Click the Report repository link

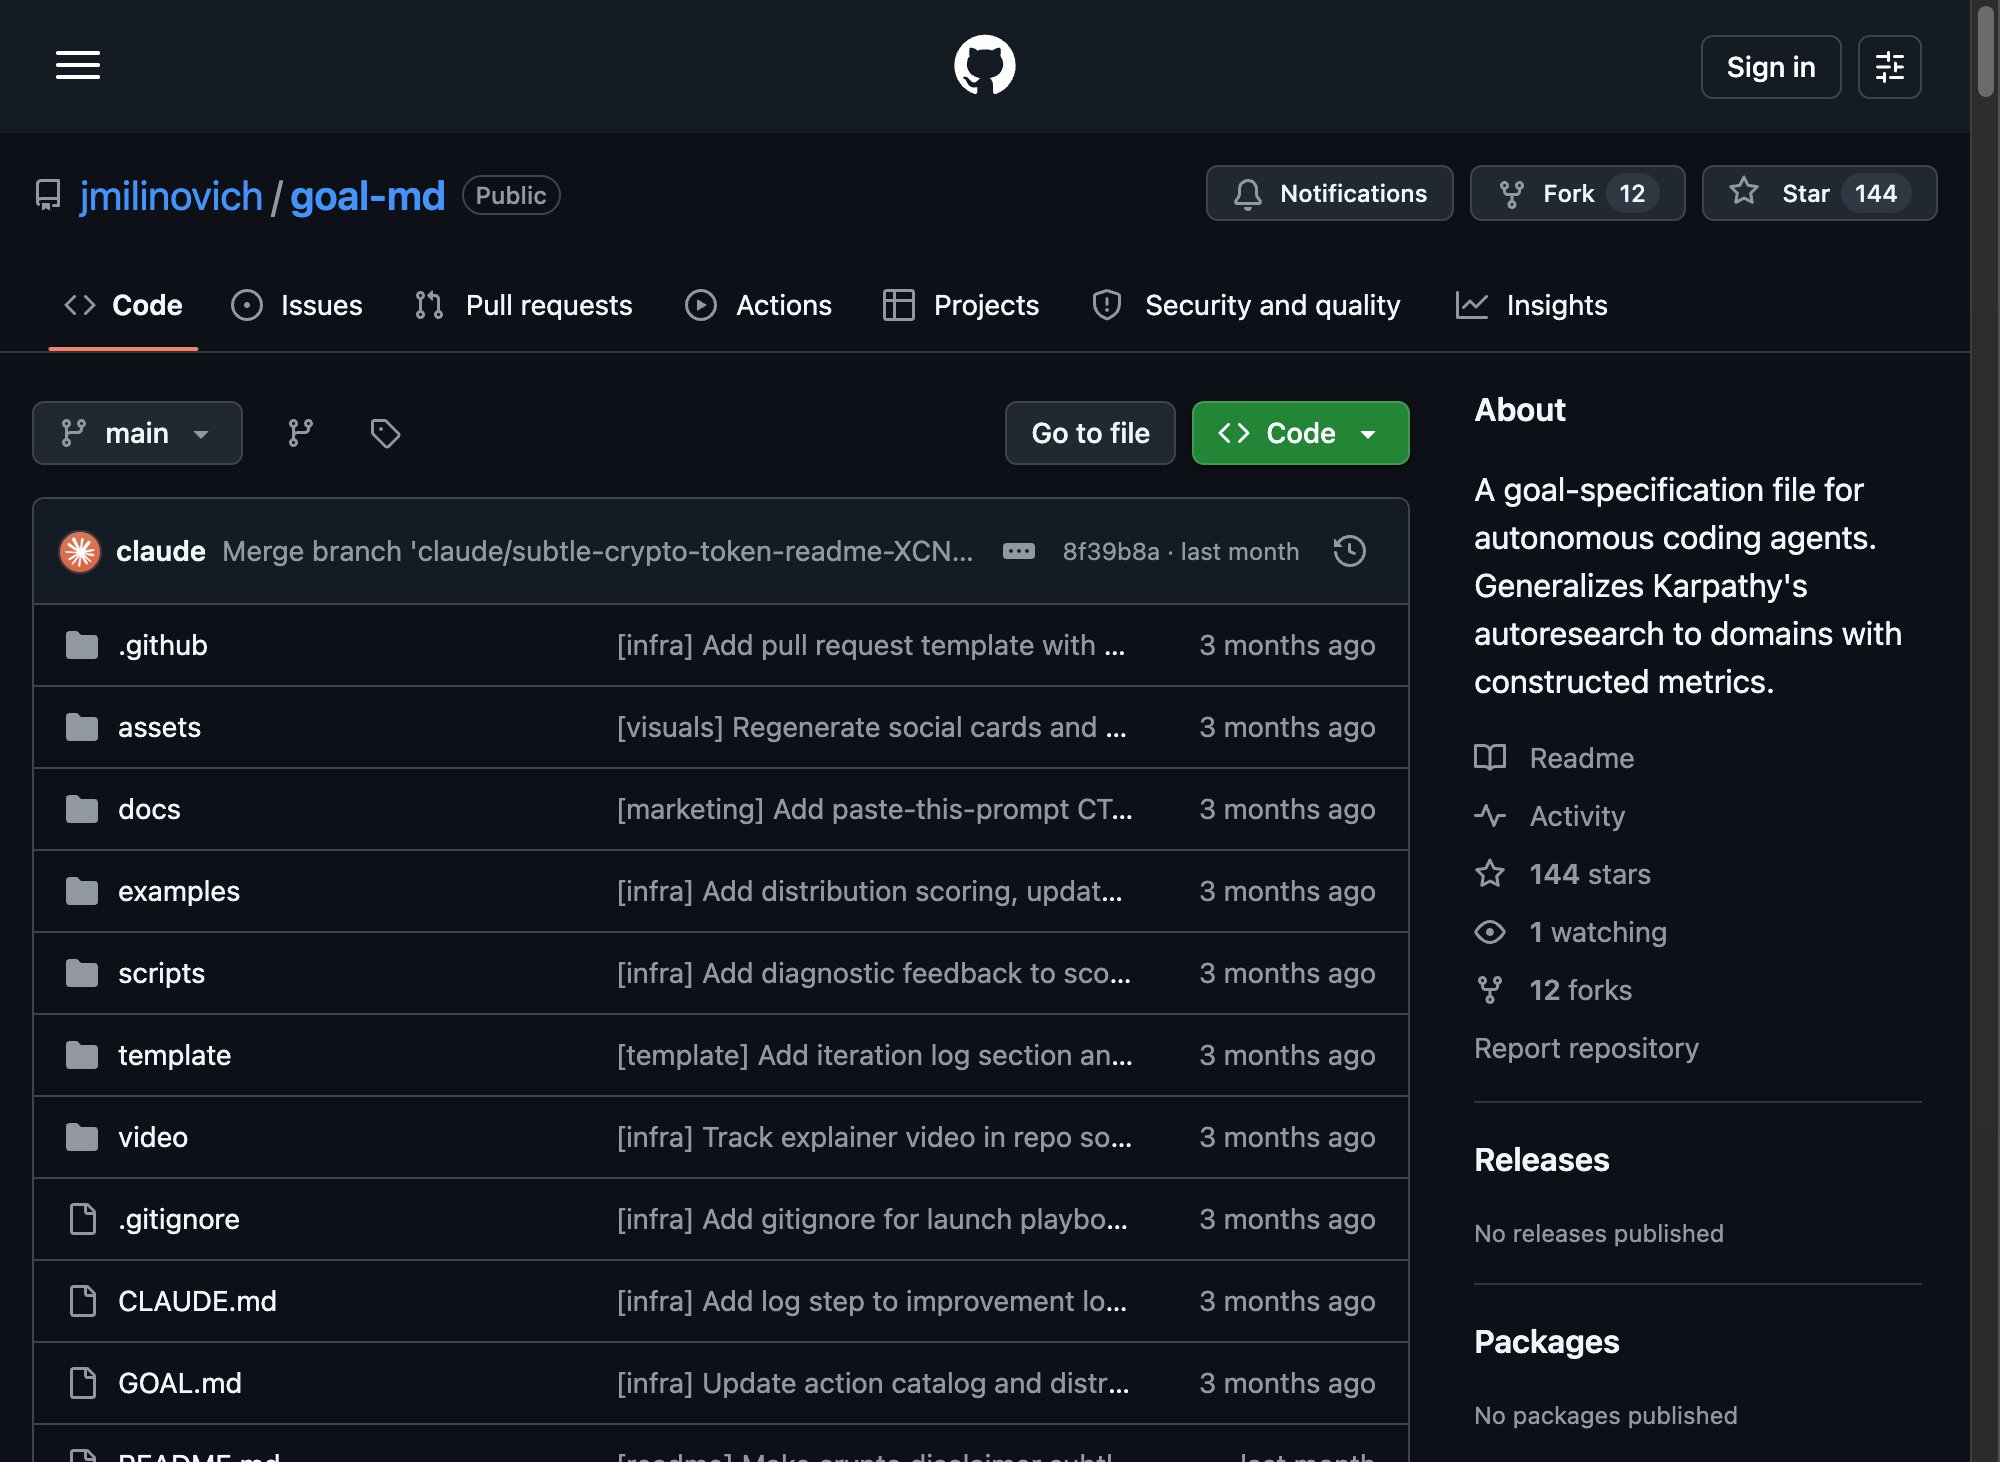point(1586,1048)
